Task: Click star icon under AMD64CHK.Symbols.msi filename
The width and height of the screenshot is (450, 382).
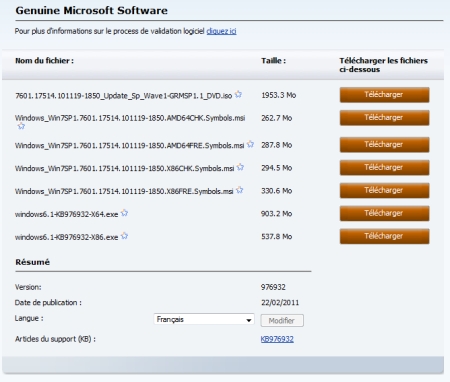Action: (21, 126)
